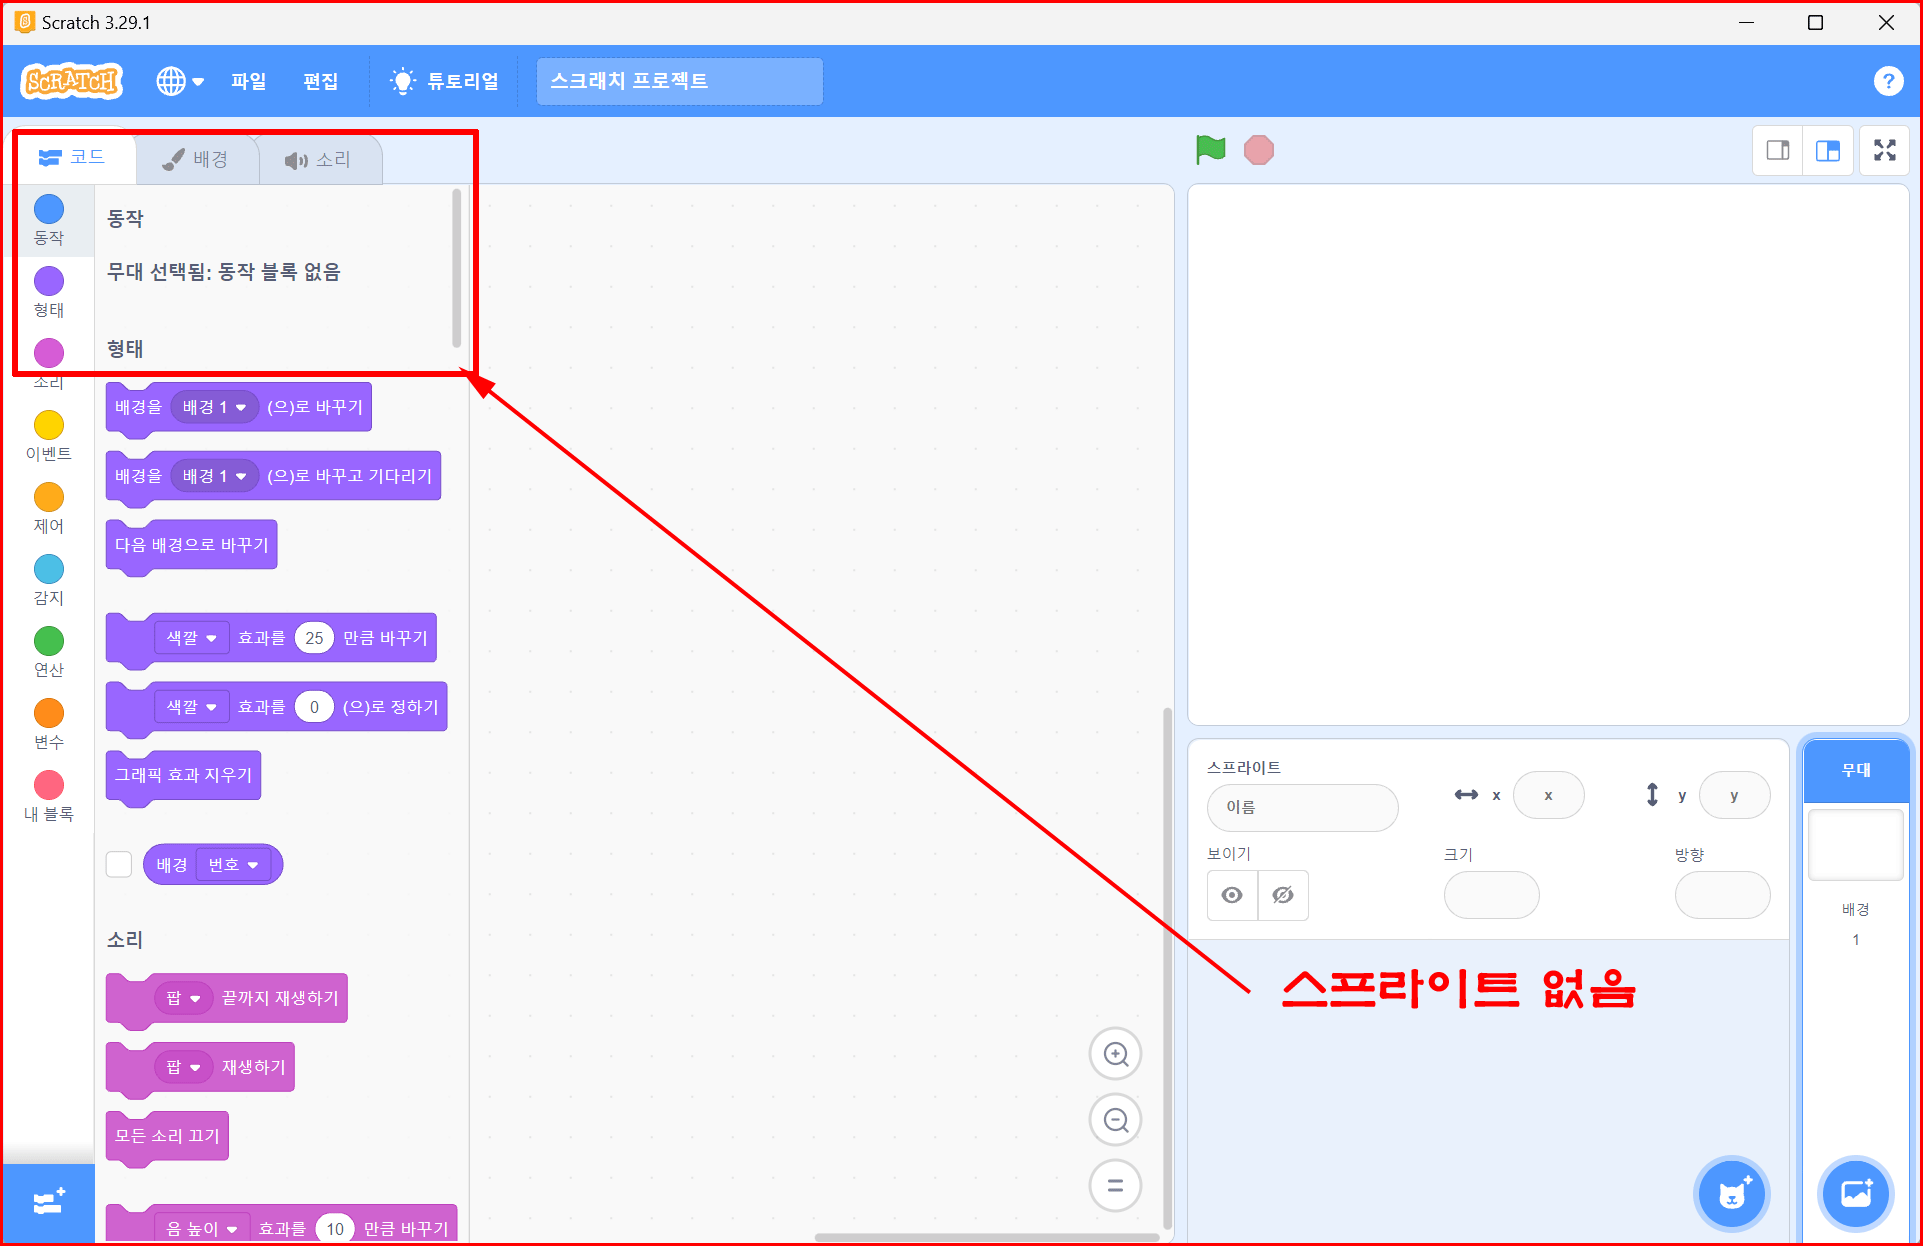Open the add extension button
The height and width of the screenshot is (1246, 1923).
tap(48, 1201)
